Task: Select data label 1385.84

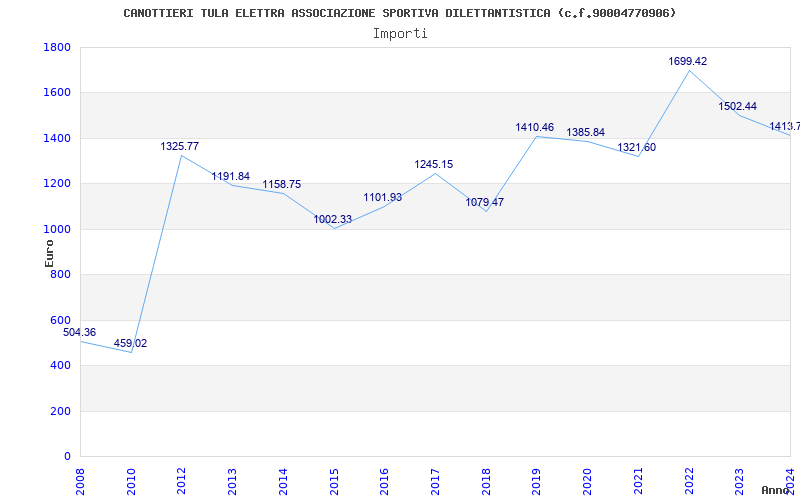Action: coord(586,133)
